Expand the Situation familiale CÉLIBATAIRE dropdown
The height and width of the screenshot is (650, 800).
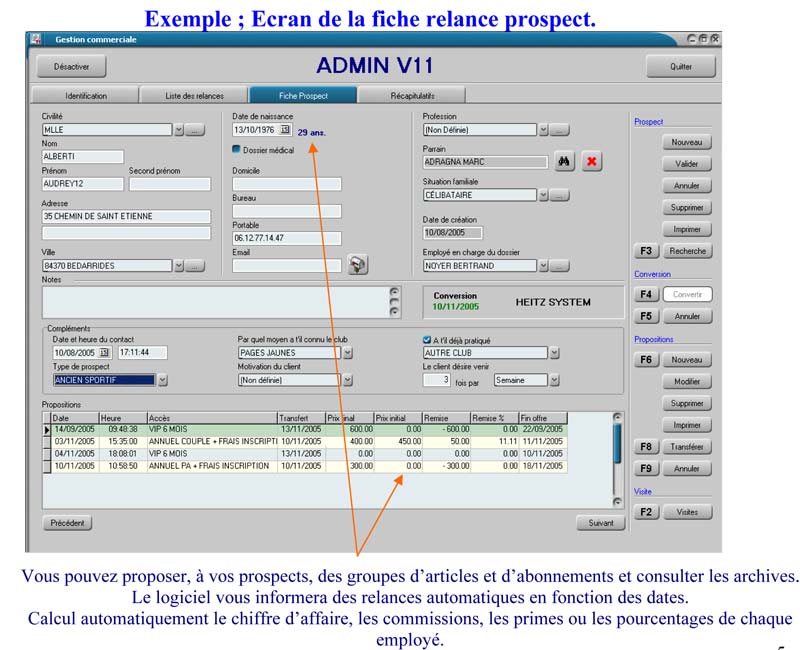(543, 195)
